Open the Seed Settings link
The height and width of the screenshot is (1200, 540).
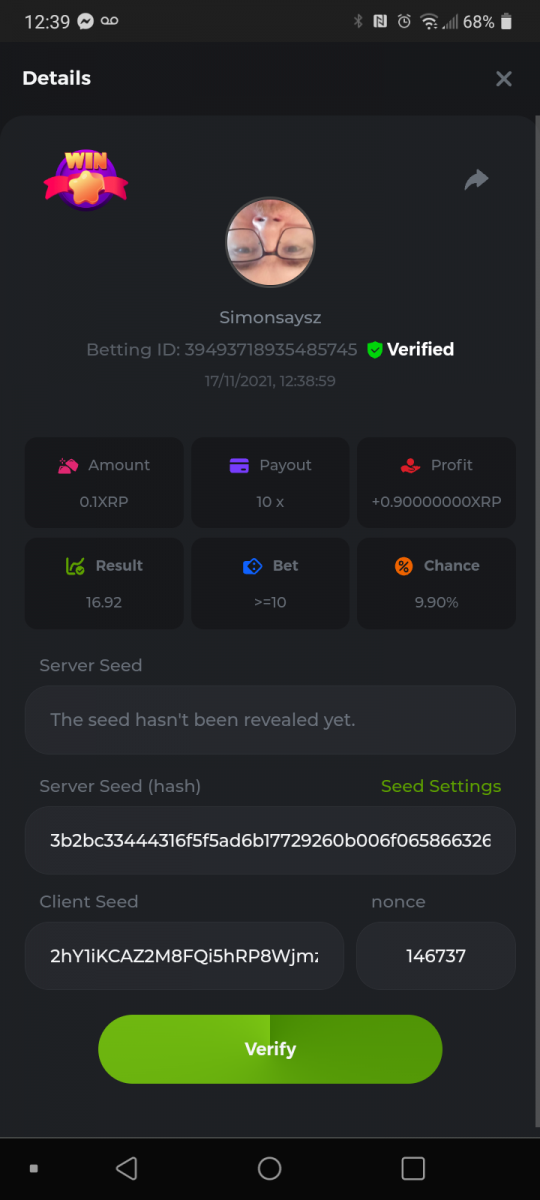(x=441, y=786)
